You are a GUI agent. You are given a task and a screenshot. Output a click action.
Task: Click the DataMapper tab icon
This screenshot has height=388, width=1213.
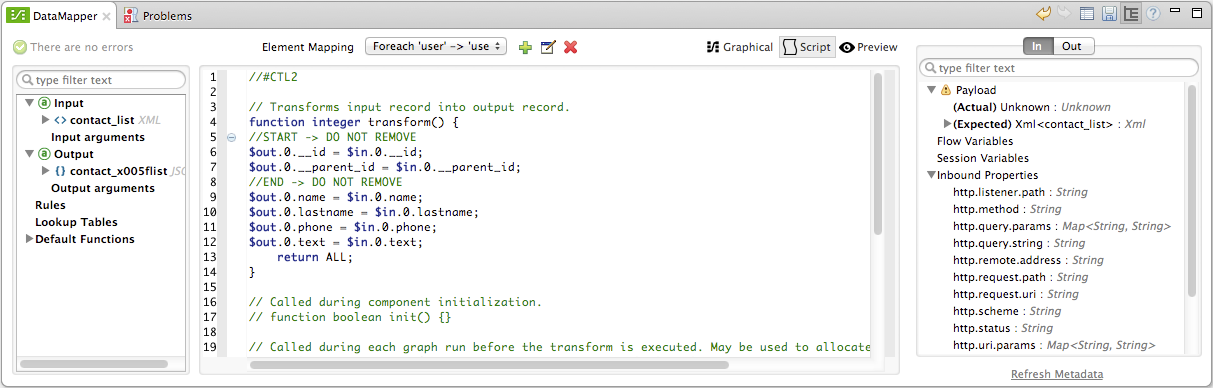pos(17,15)
